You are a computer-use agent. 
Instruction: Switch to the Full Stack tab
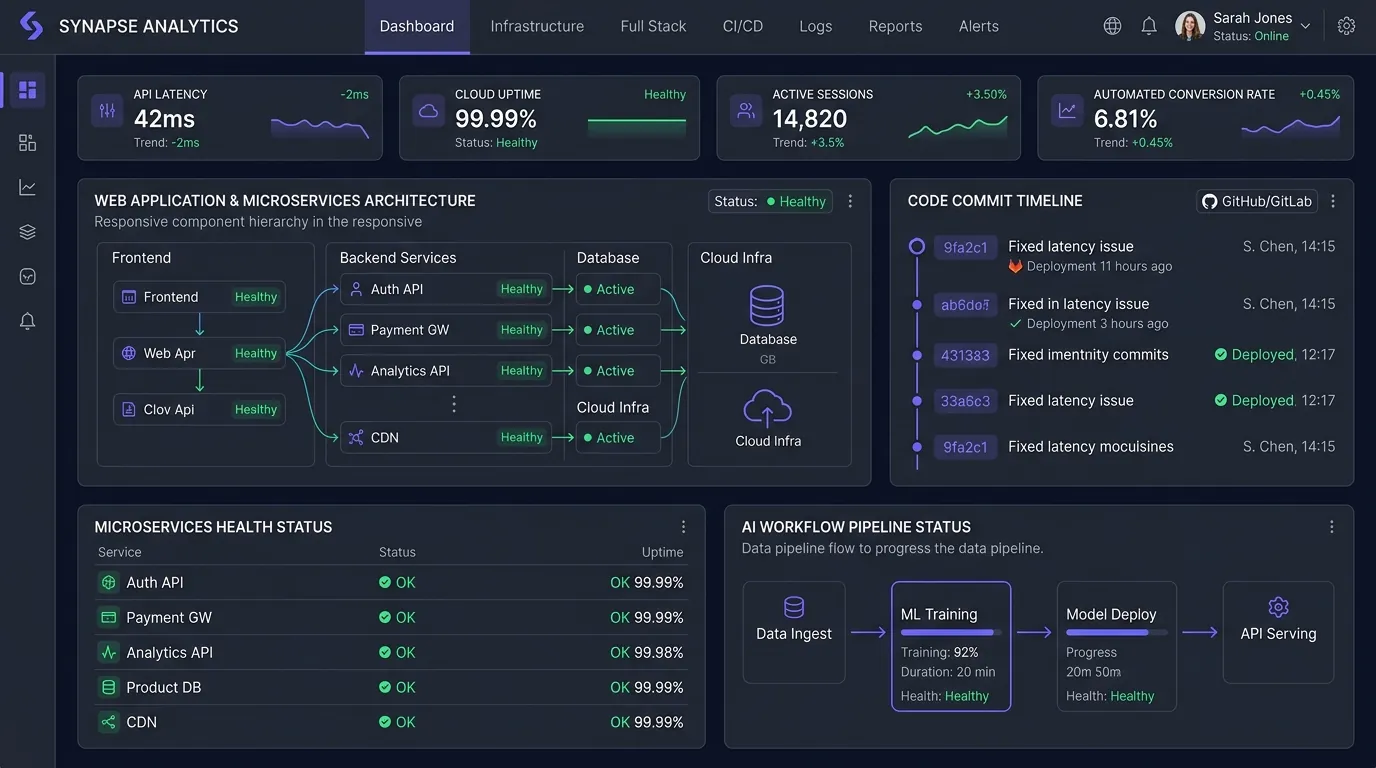[653, 26]
